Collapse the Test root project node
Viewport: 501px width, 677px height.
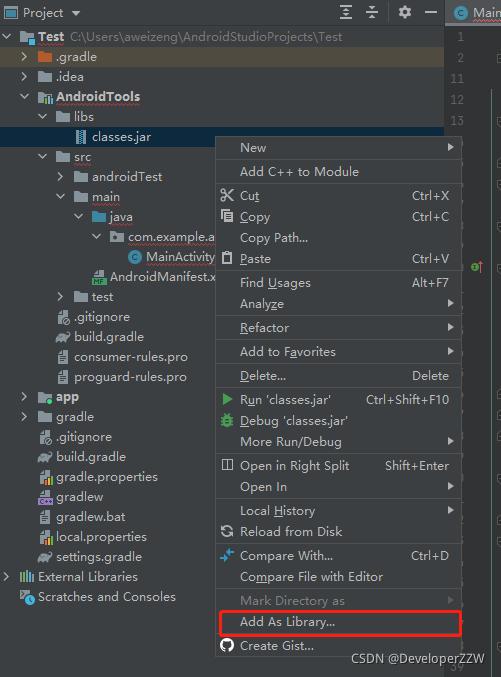(x=7, y=37)
